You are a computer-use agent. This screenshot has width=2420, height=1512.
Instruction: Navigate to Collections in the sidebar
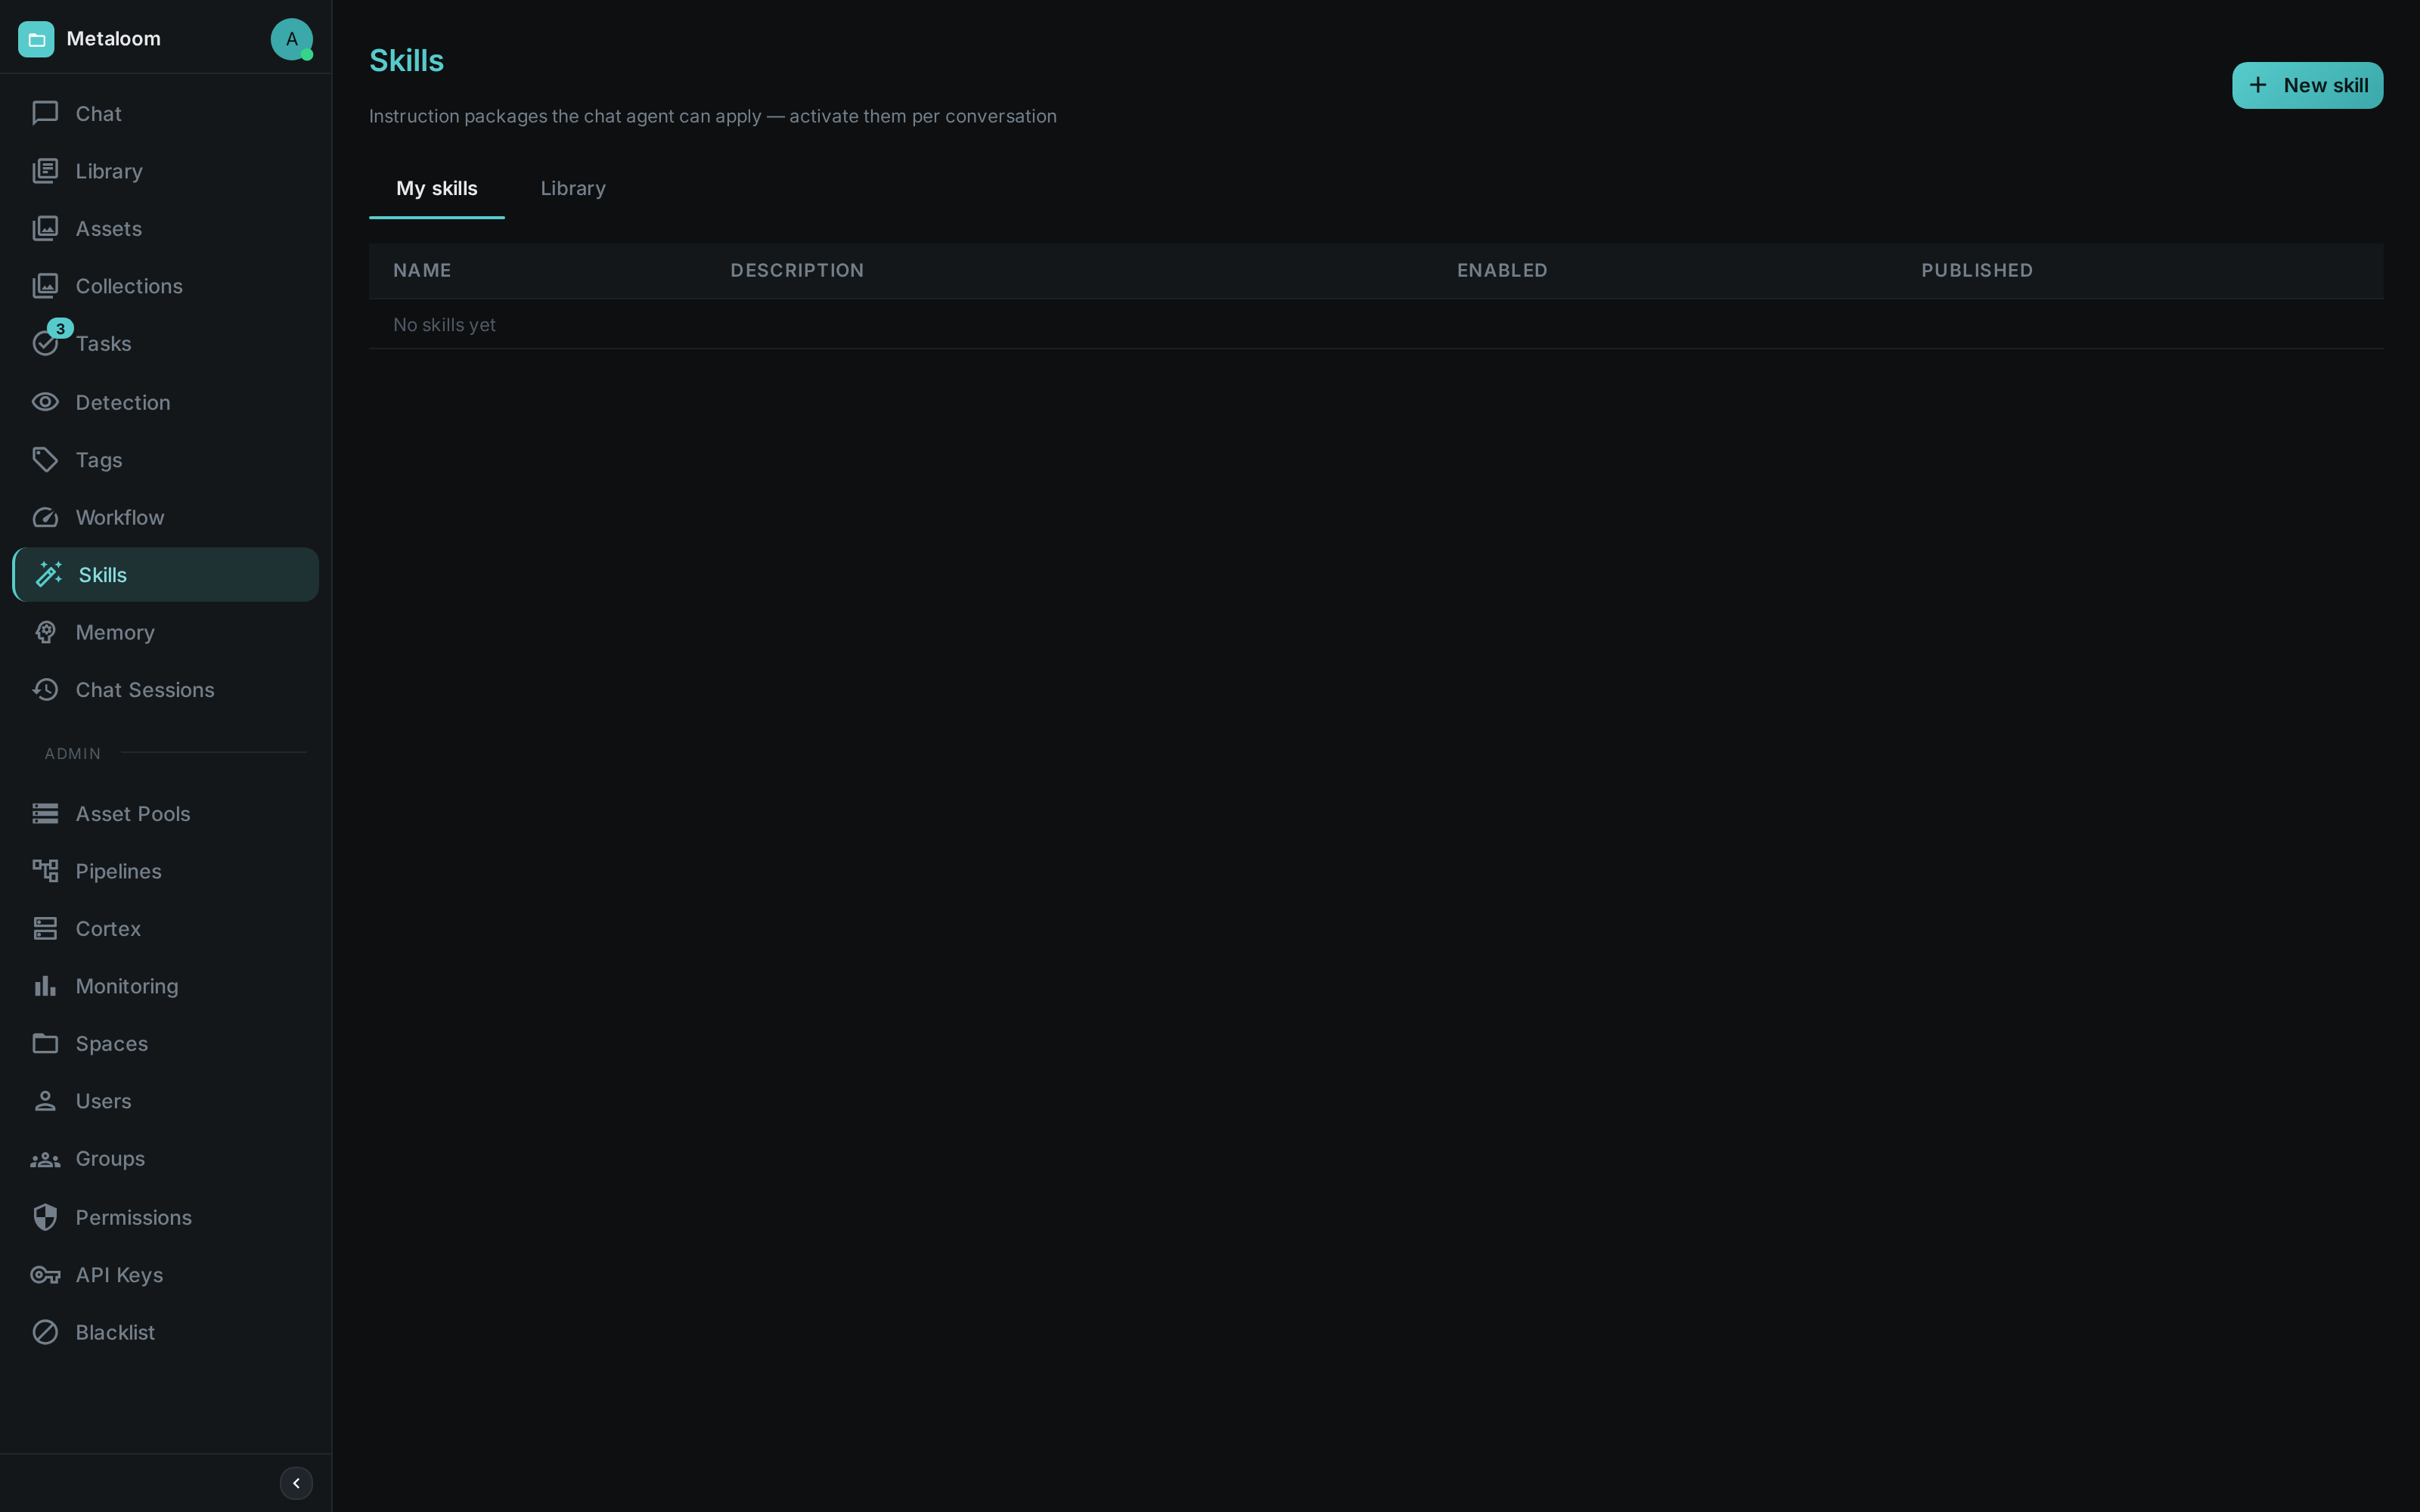pyautogui.click(x=166, y=286)
